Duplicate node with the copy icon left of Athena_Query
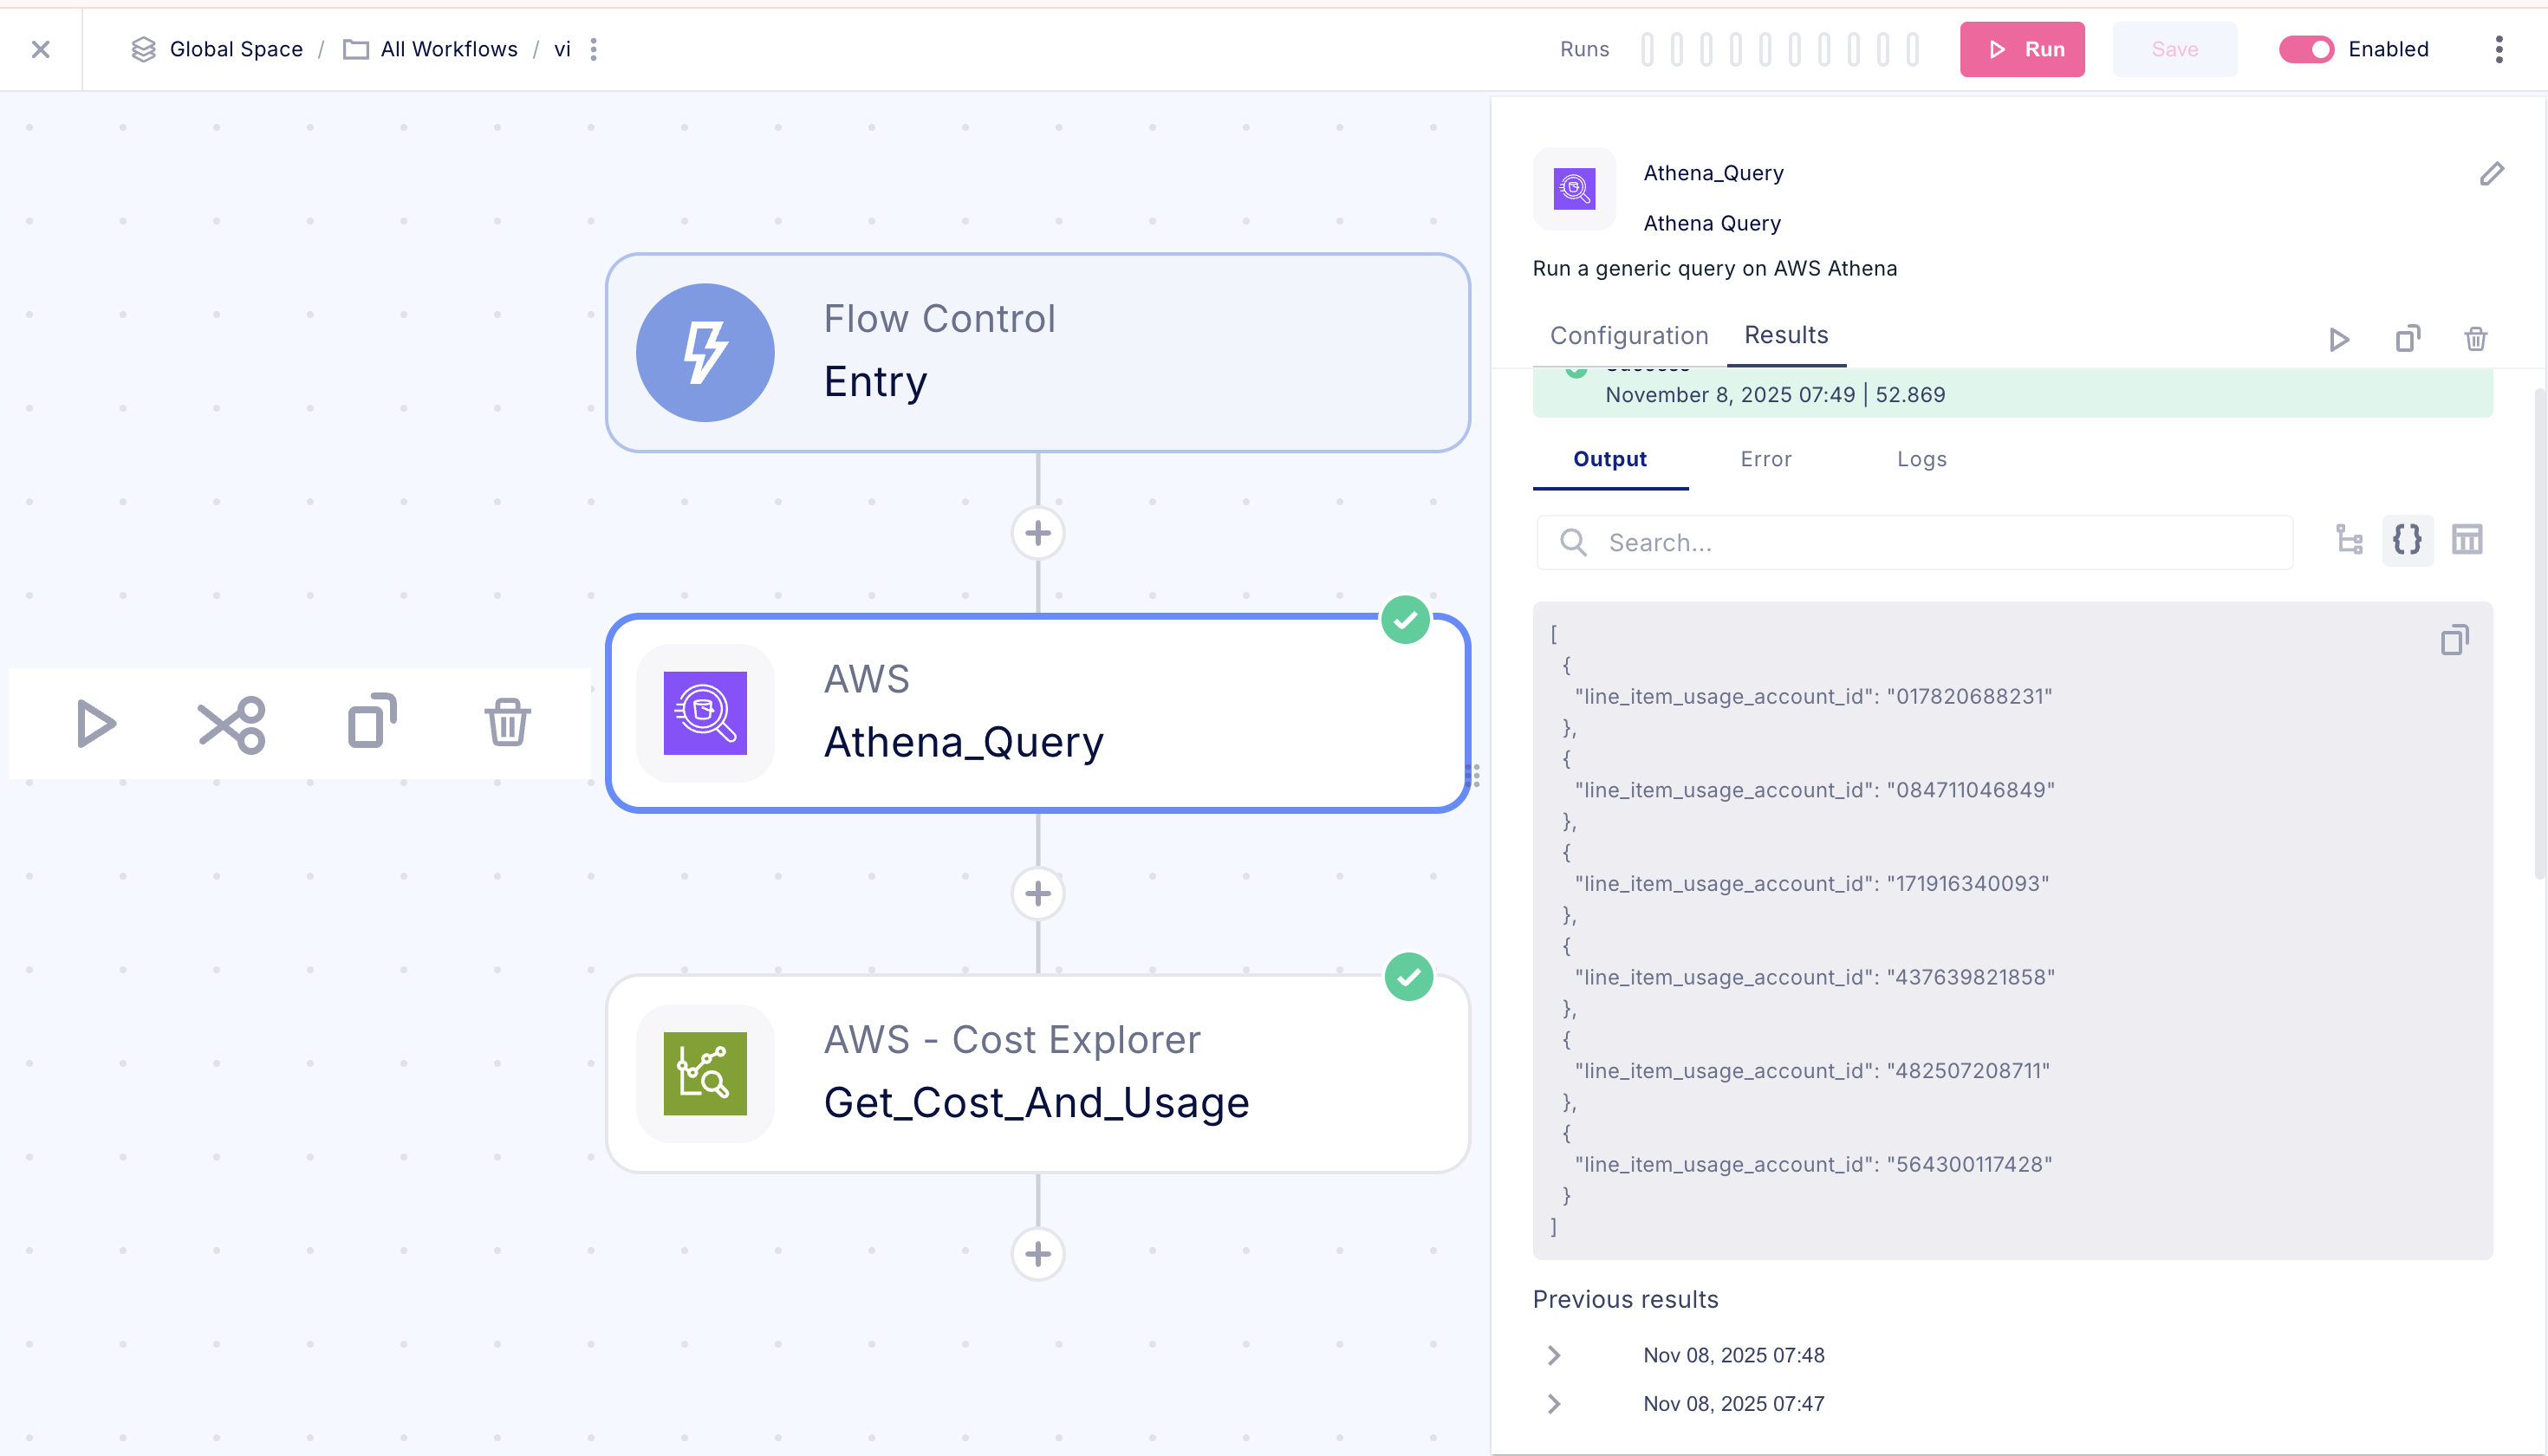2548x1456 pixels. [371, 721]
